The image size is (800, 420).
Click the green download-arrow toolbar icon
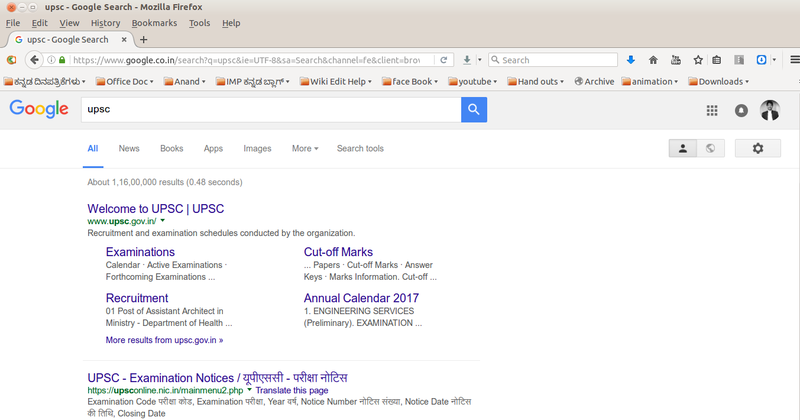point(466,60)
